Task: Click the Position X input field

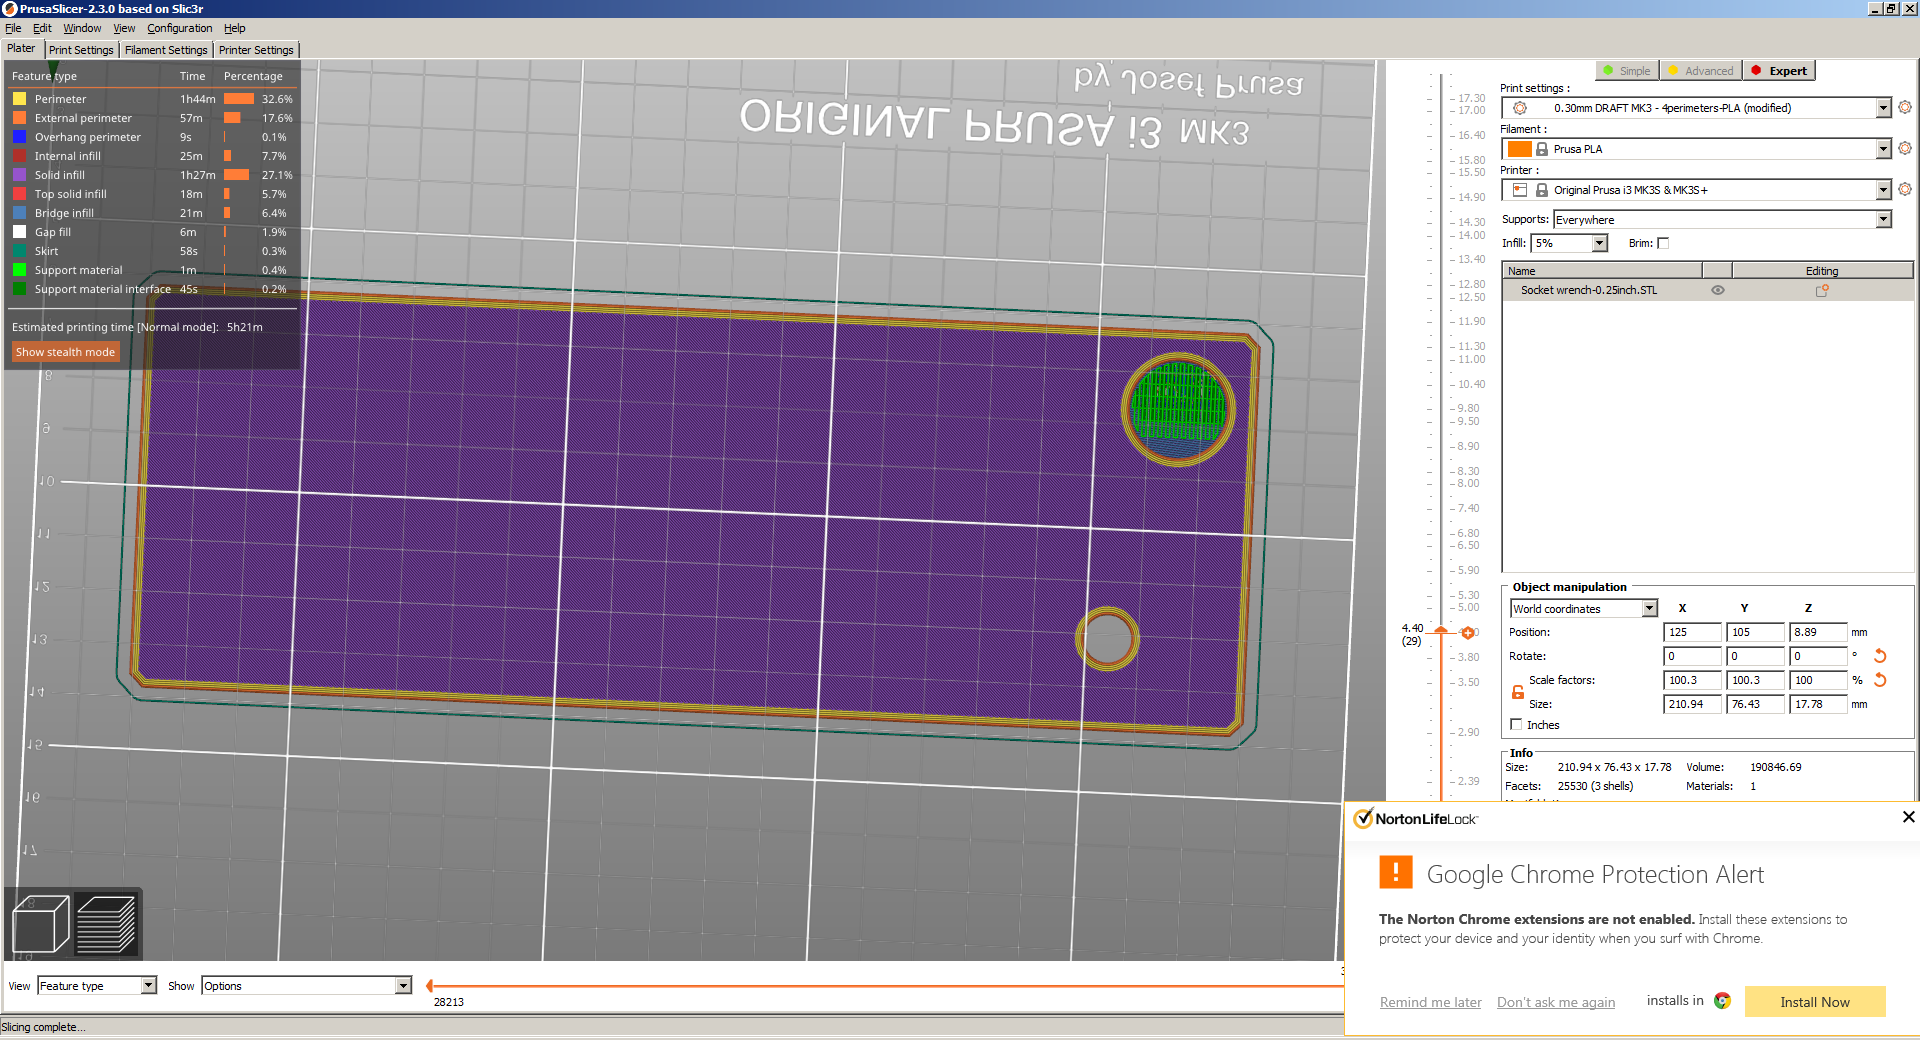Action: 1692,632
